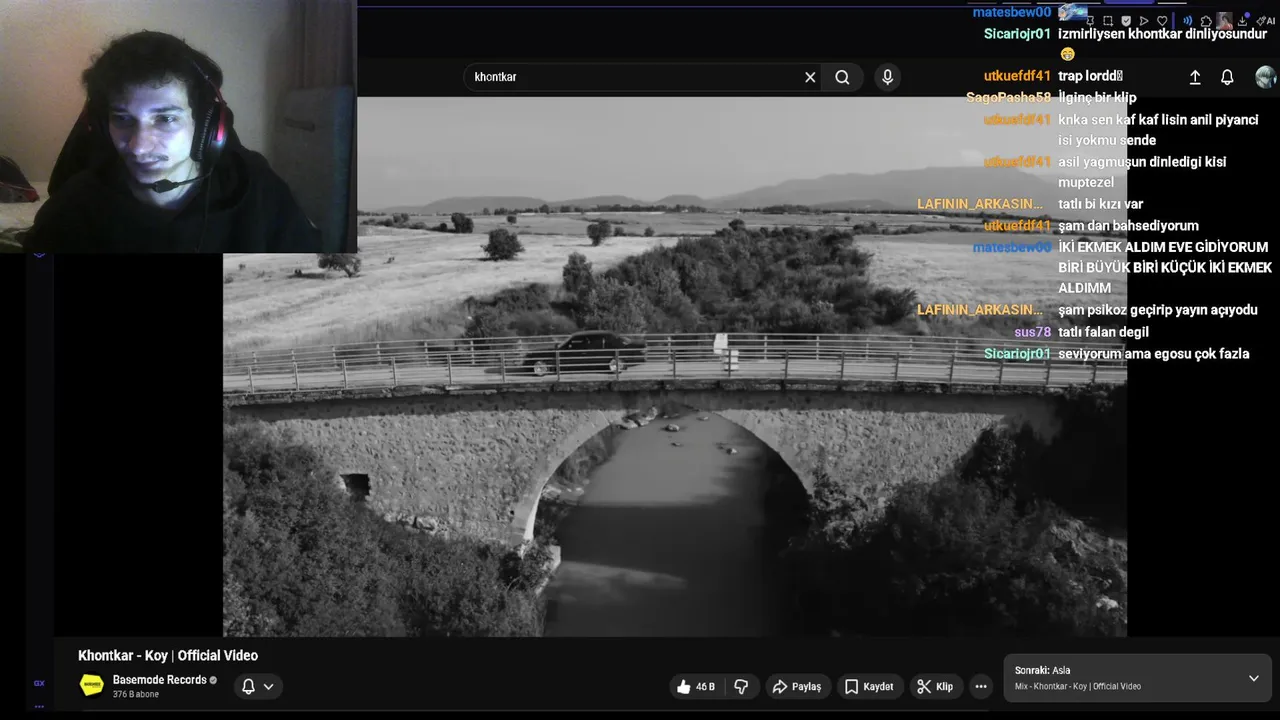Click the snapshot selection icon in browser toolbar

pyautogui.click(x=1108, y=21)
